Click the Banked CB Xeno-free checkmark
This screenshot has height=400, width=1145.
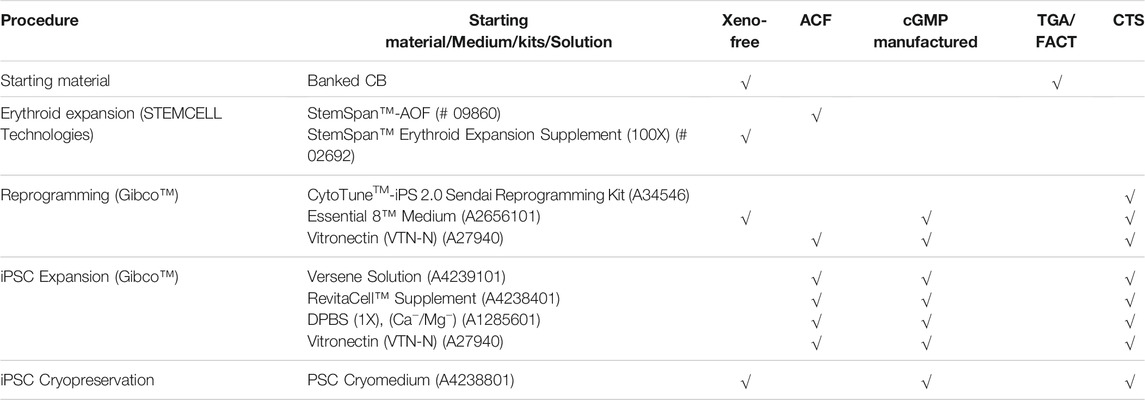pos(746,82)
